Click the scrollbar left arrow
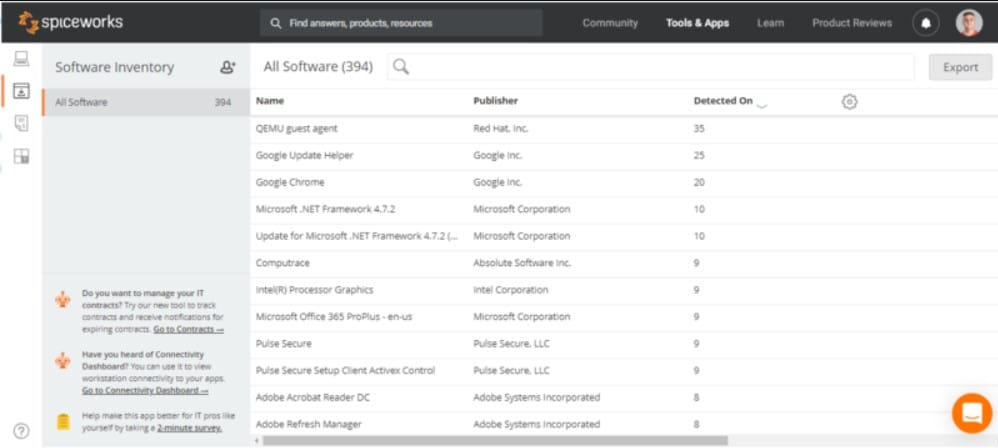This screenshot has width=998, height=448. coord(257,440)
